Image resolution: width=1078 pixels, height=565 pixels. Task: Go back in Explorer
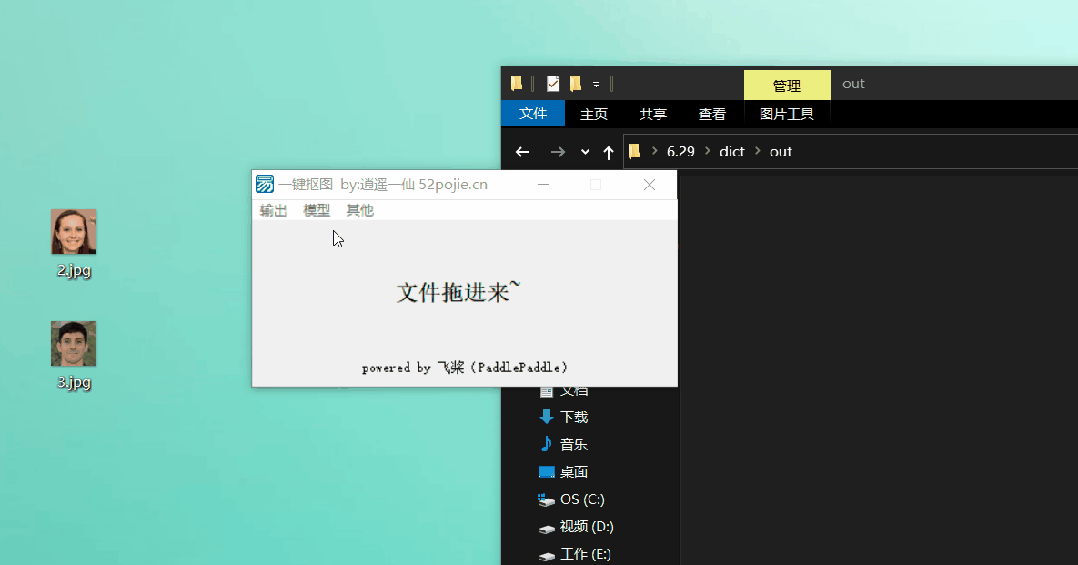click(522, 152)
